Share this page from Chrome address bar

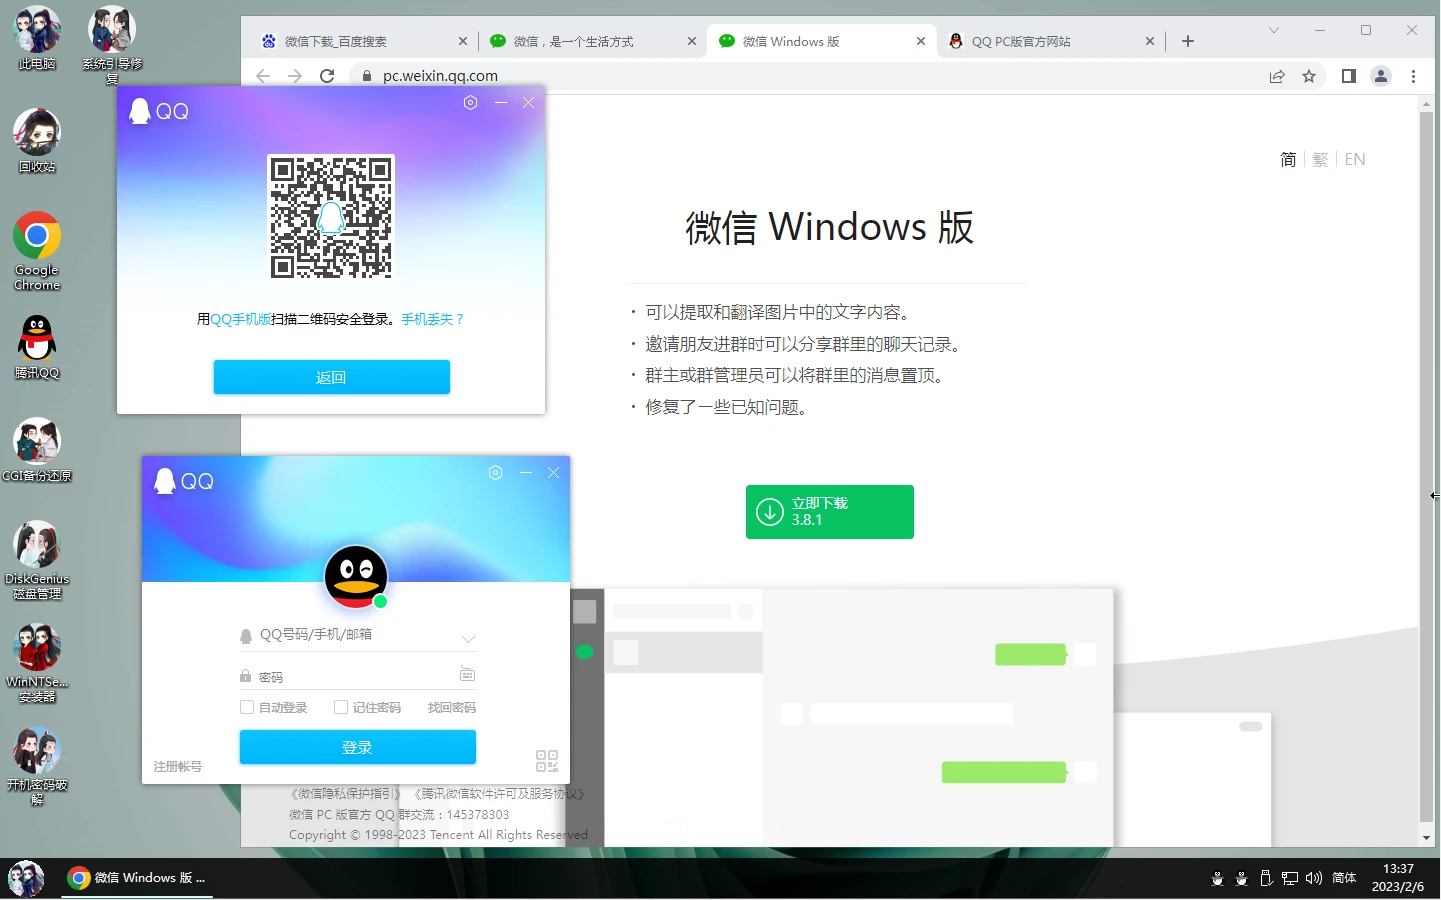1277,76
